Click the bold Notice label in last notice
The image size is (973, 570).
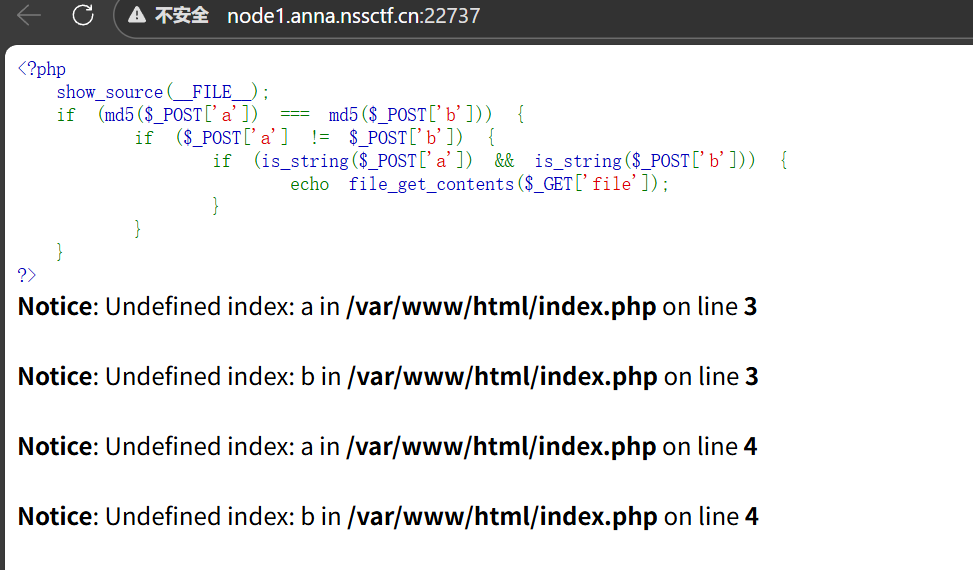(x=55, y=517)
